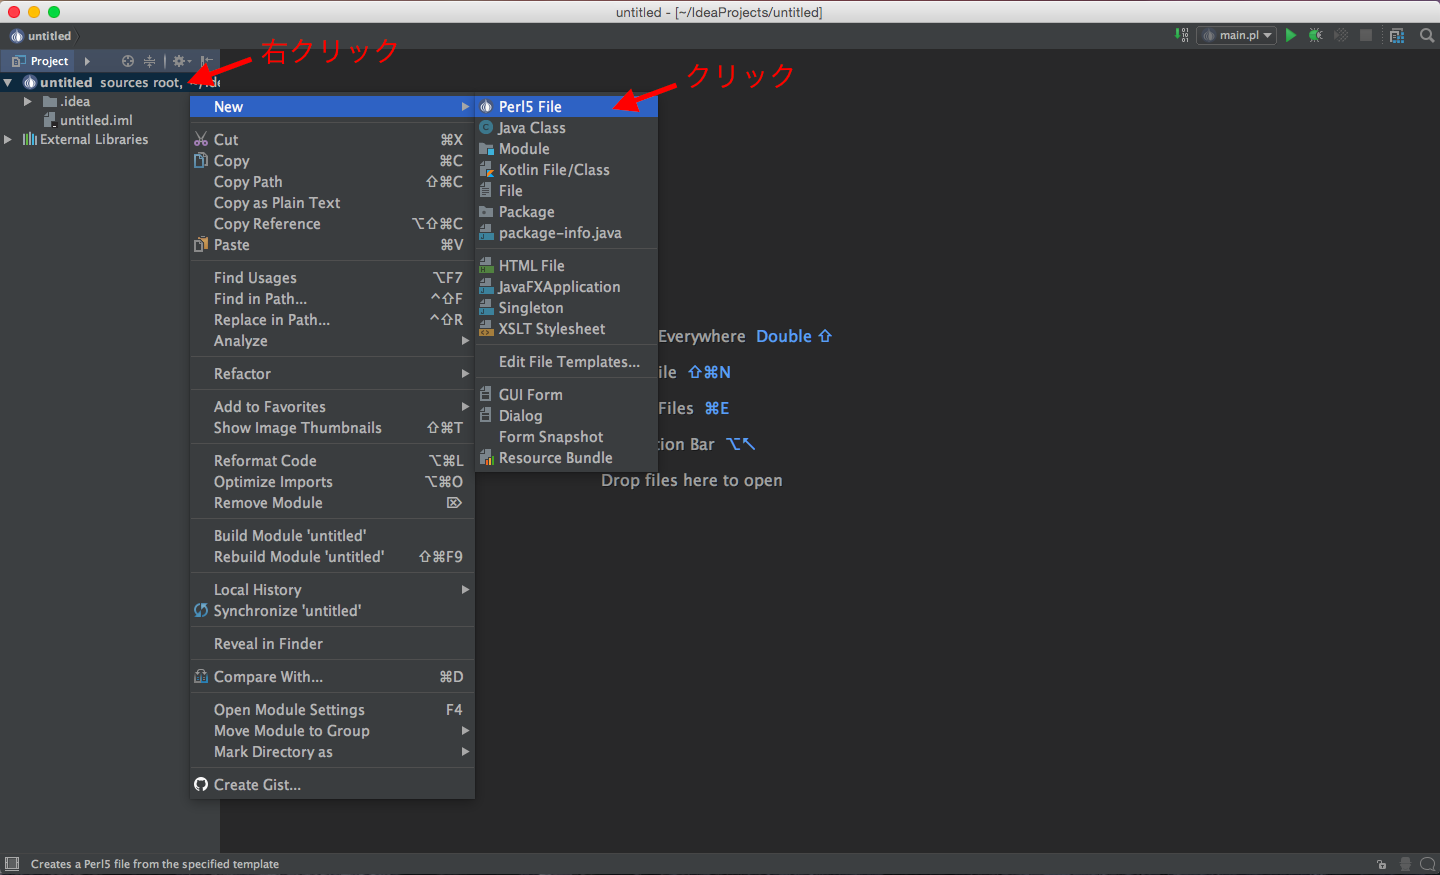Click the Stop square icon in toolbar
Viewport: 1440px width, 875px height.
tap(1366, 35)
